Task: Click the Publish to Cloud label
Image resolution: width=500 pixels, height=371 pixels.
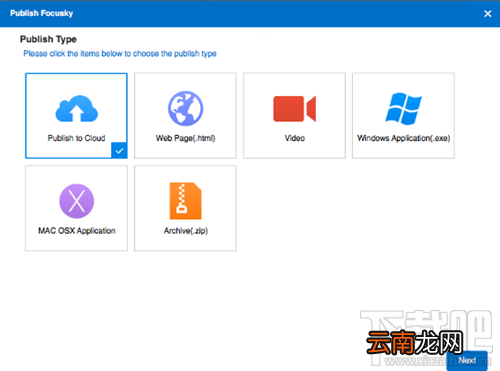Action: [x=76, y=138]
